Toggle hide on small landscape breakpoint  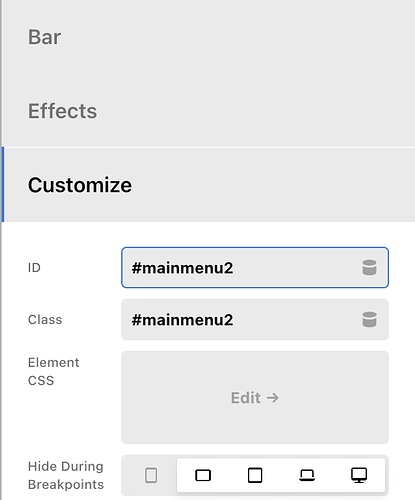click(203, 475)
